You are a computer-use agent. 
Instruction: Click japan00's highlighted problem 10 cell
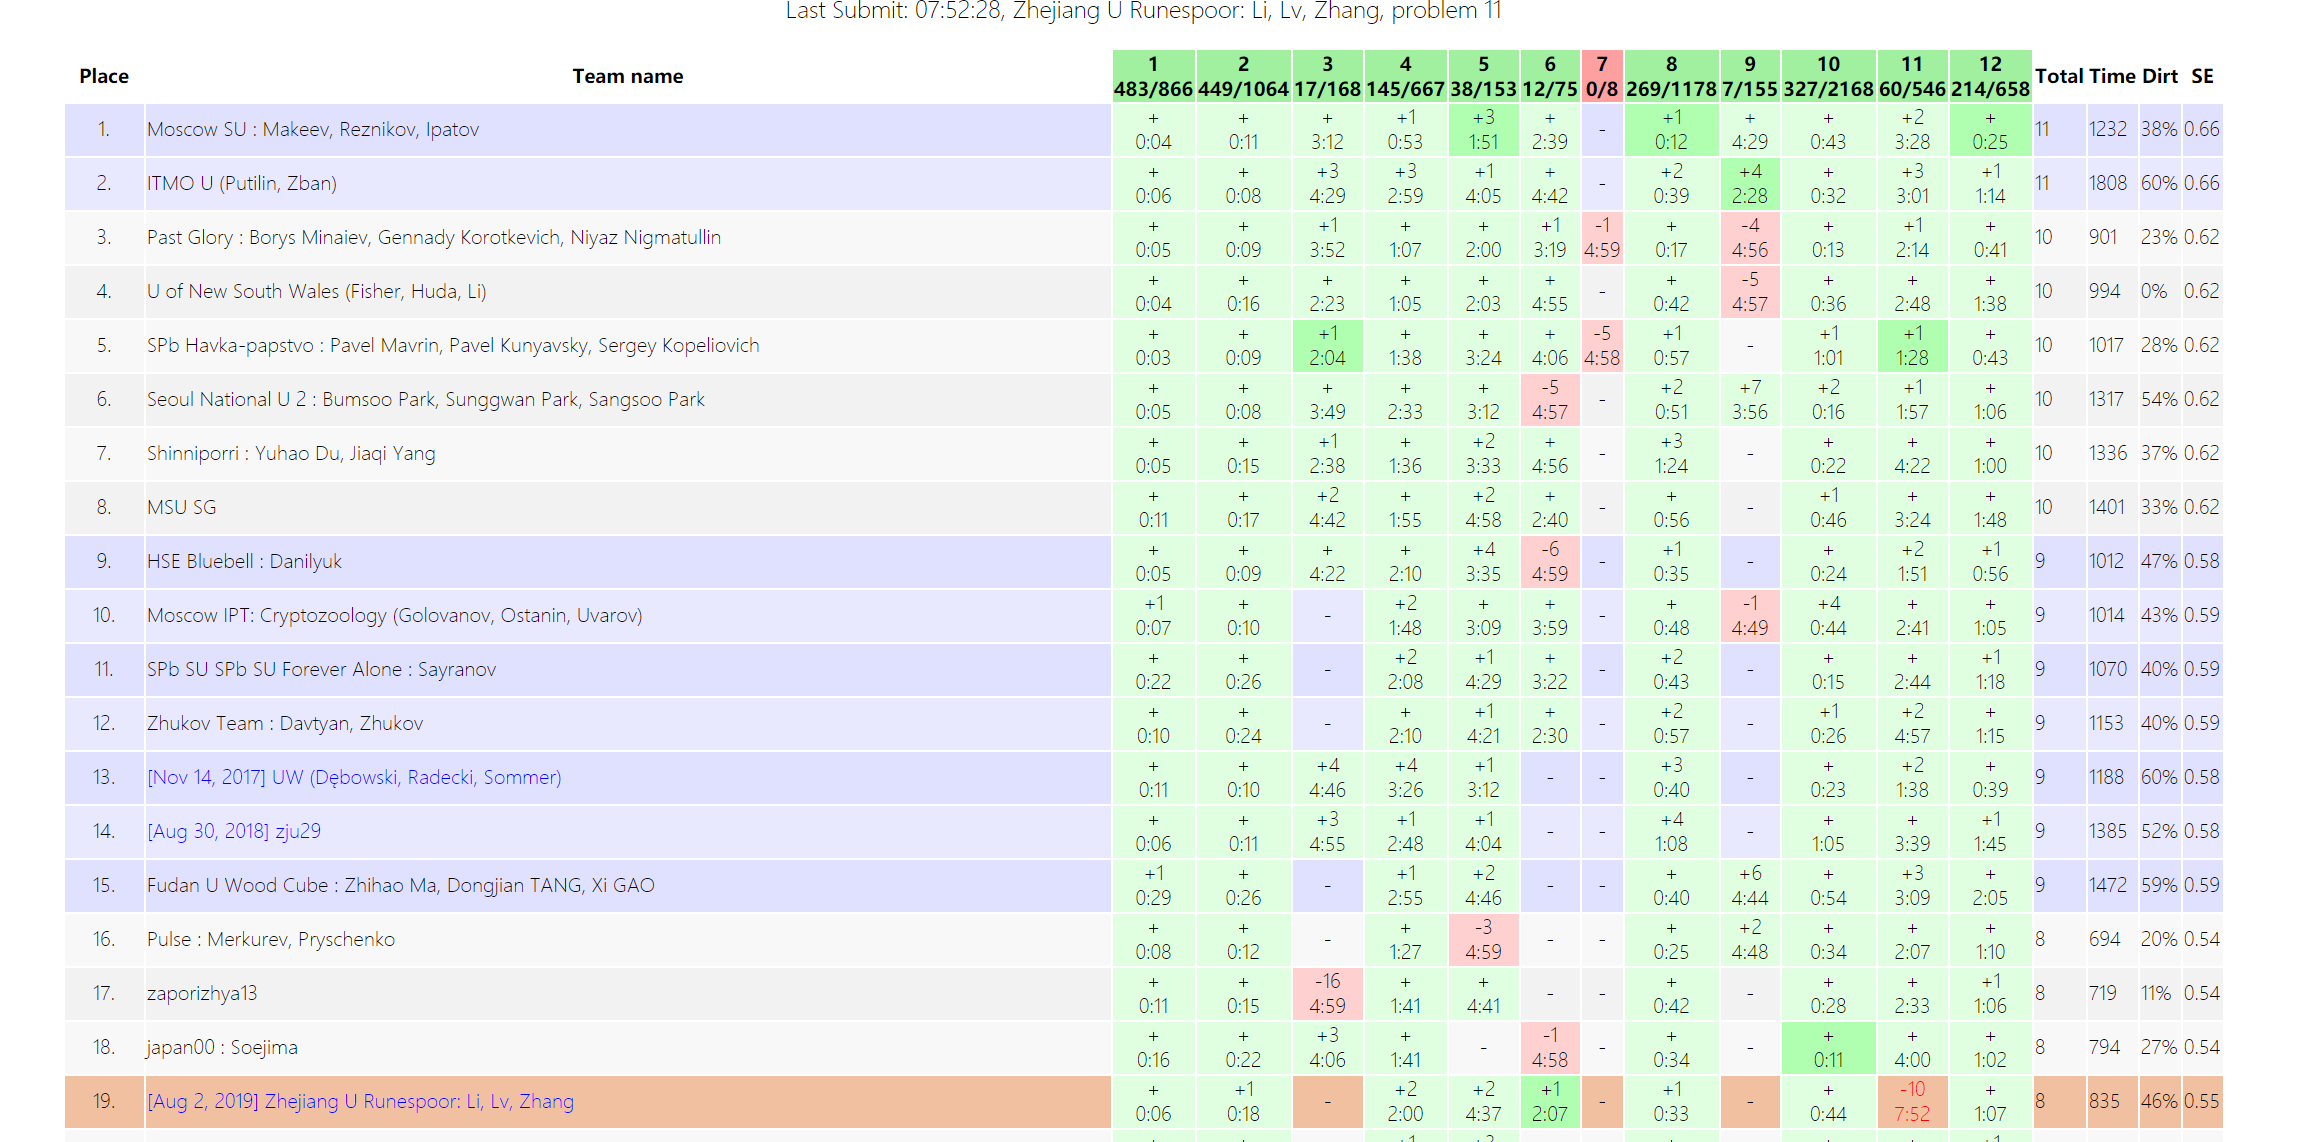(x=1828, y=1047)
